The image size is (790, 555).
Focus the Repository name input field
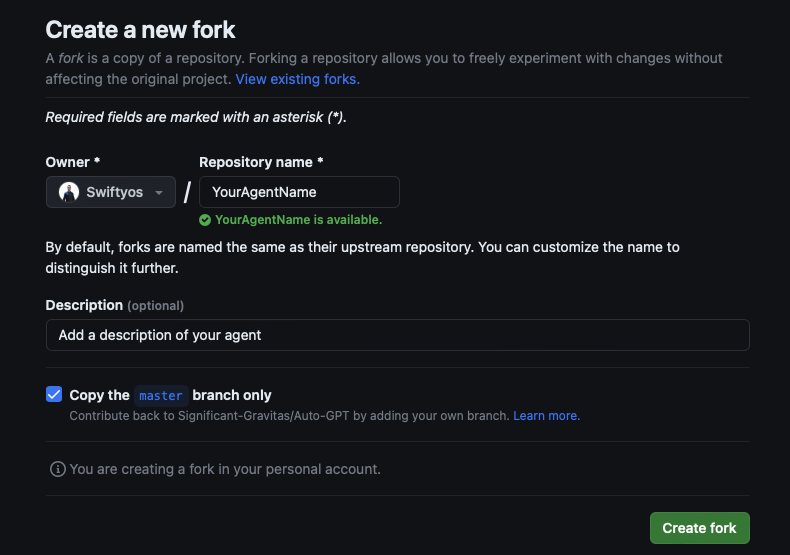(299, 192)
